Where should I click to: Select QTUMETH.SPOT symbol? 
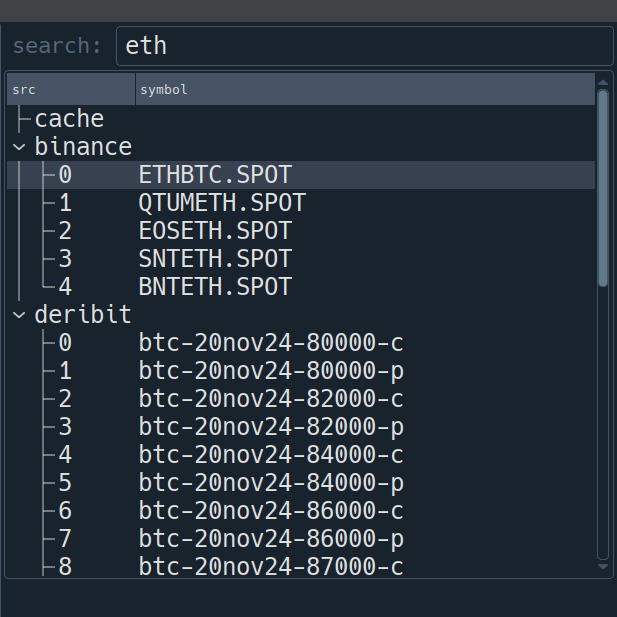tap(222, 203)
